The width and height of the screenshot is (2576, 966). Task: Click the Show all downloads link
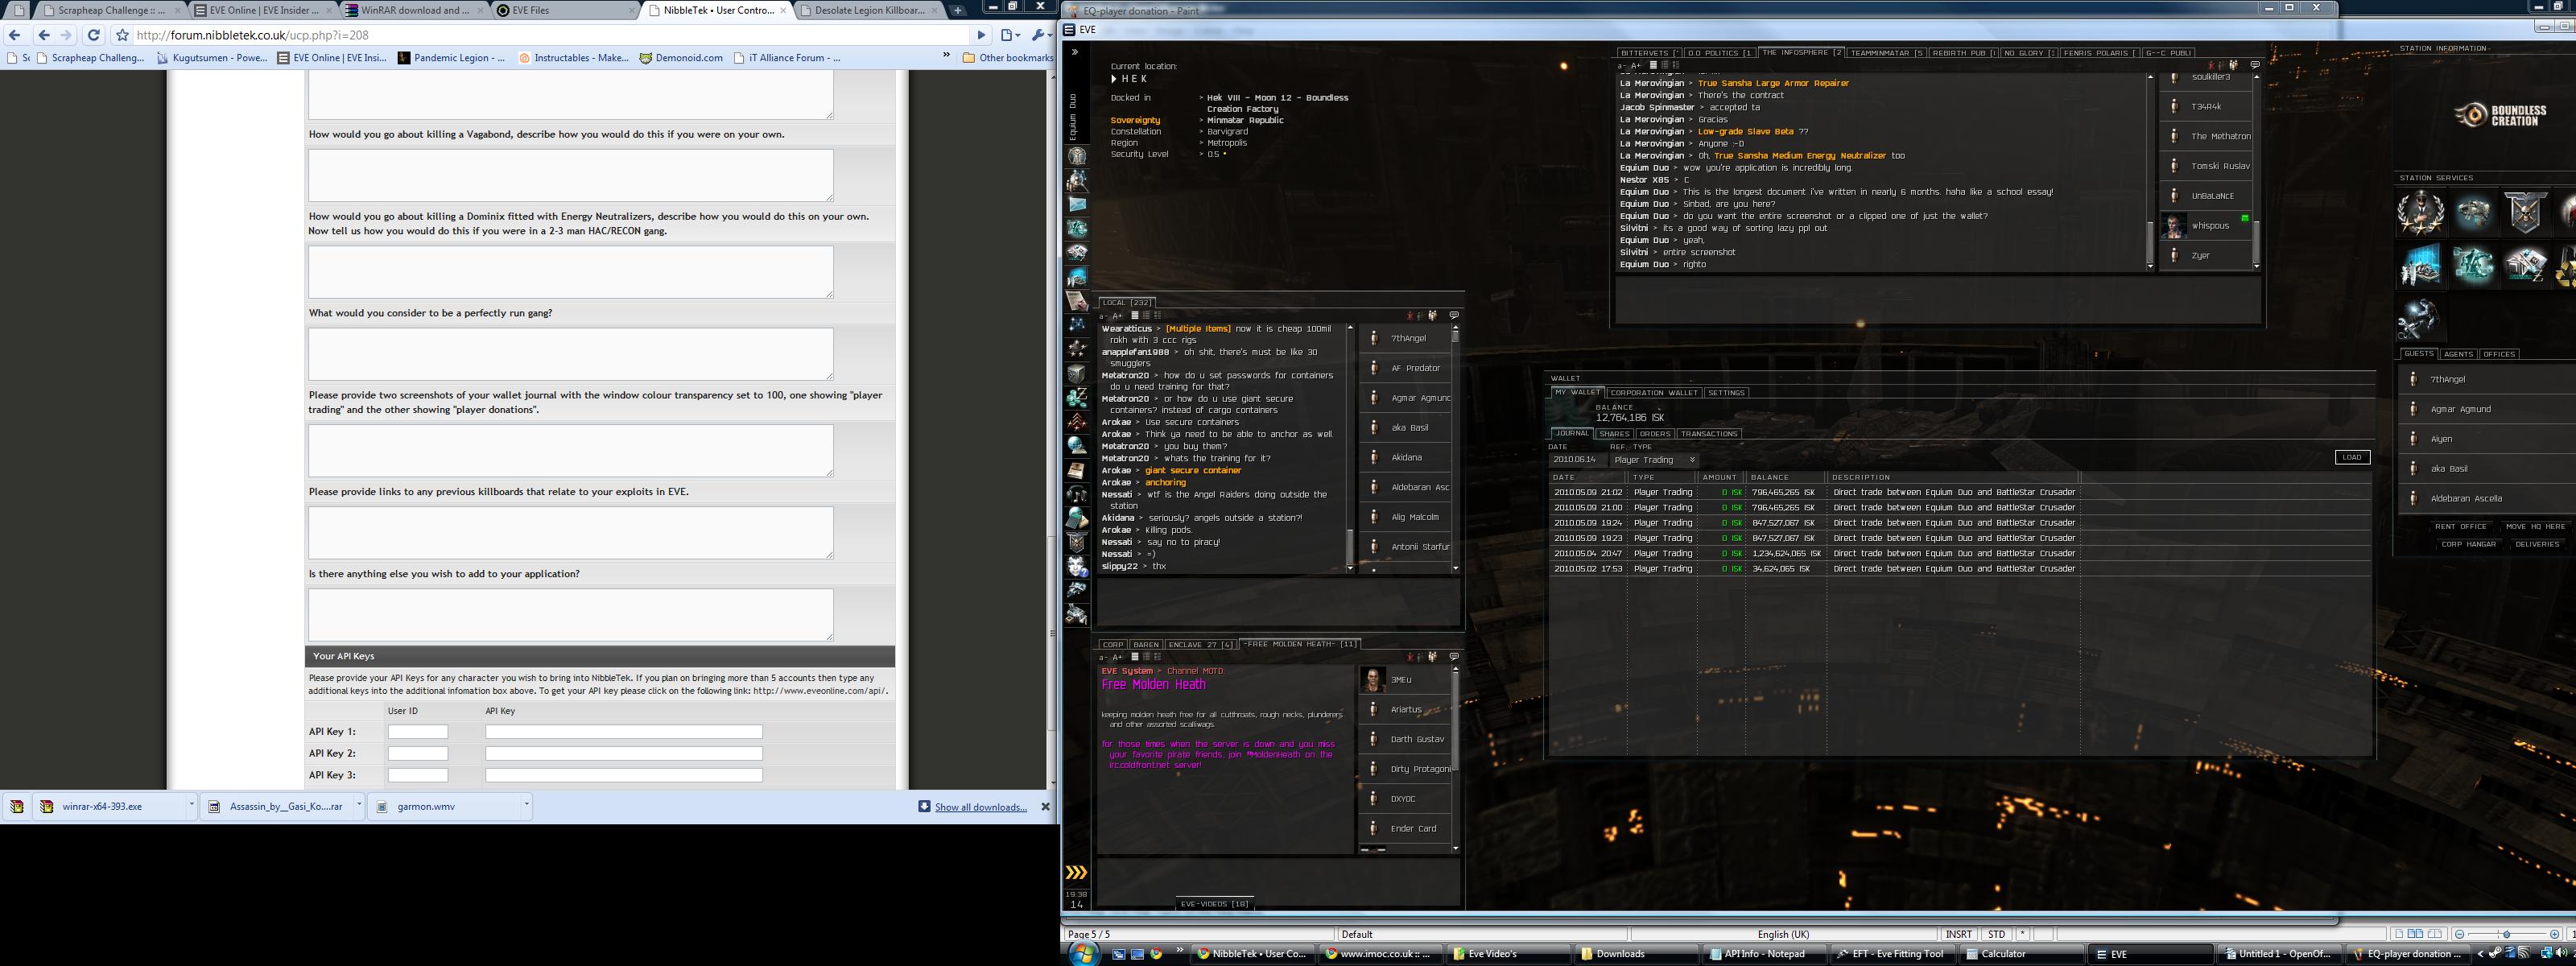[980, 807]
